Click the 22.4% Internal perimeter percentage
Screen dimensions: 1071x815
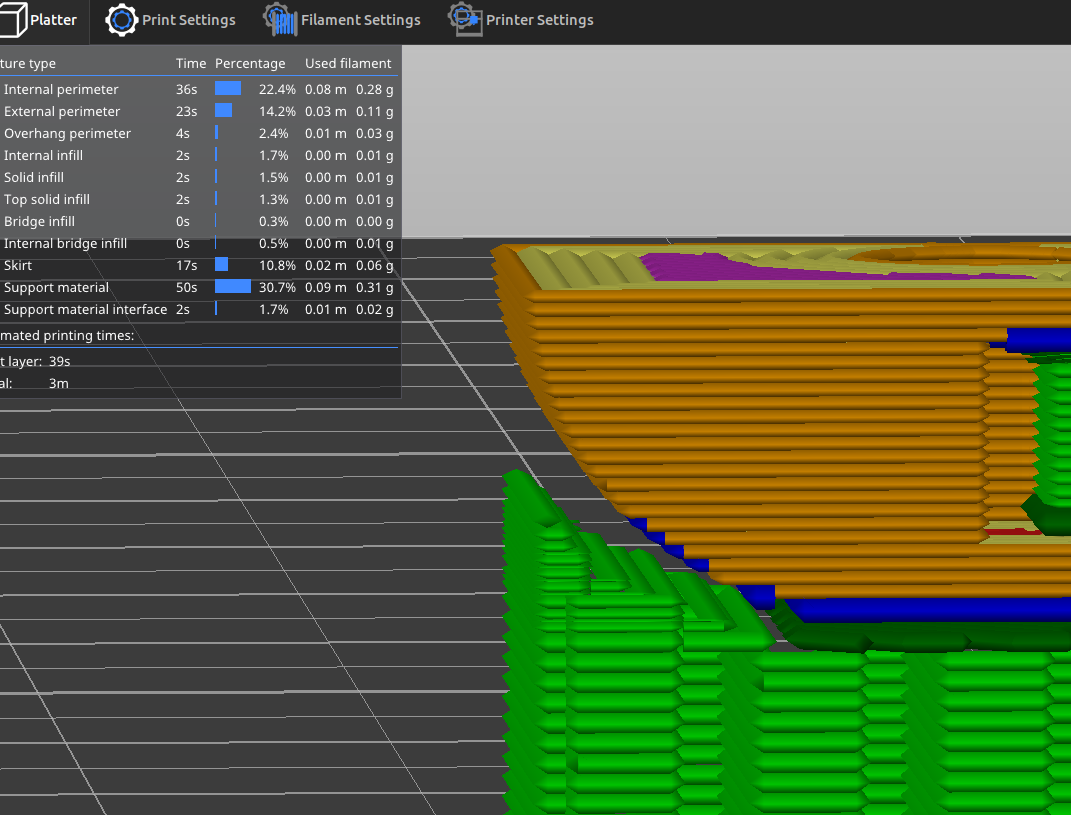click(x=277, y=89)
